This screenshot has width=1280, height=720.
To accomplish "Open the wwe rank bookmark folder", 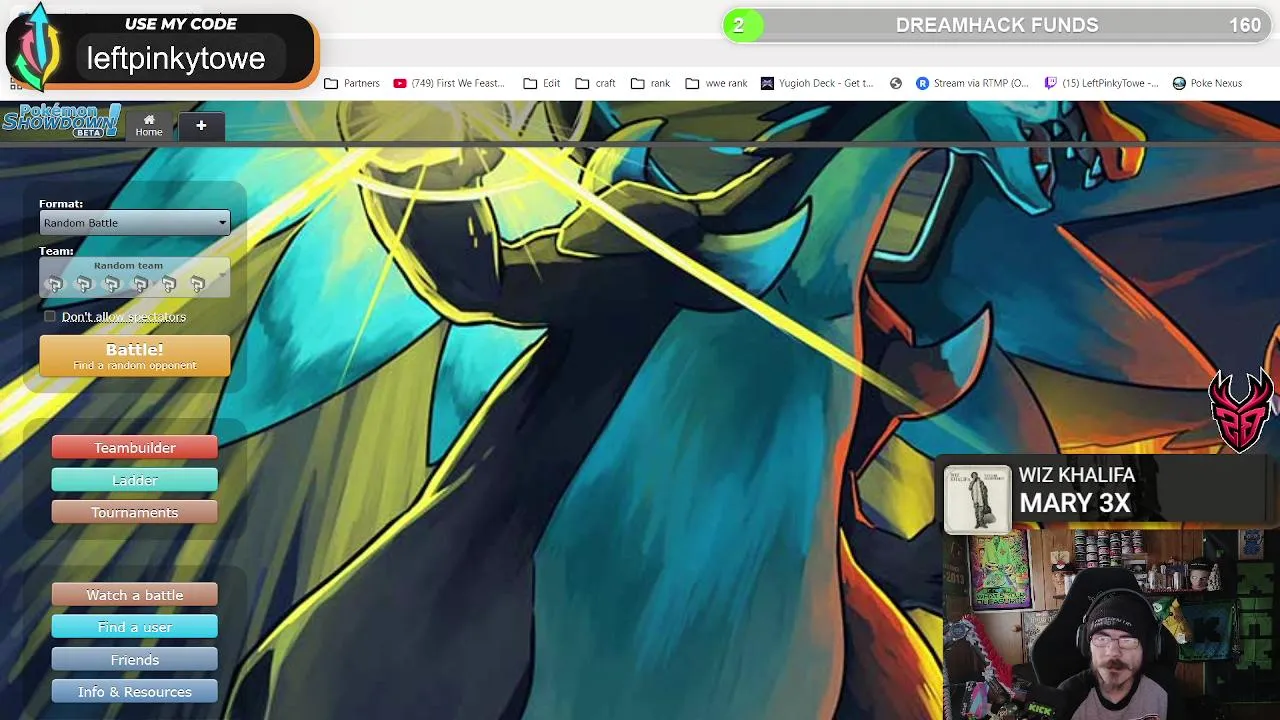I will click(716, 83).
